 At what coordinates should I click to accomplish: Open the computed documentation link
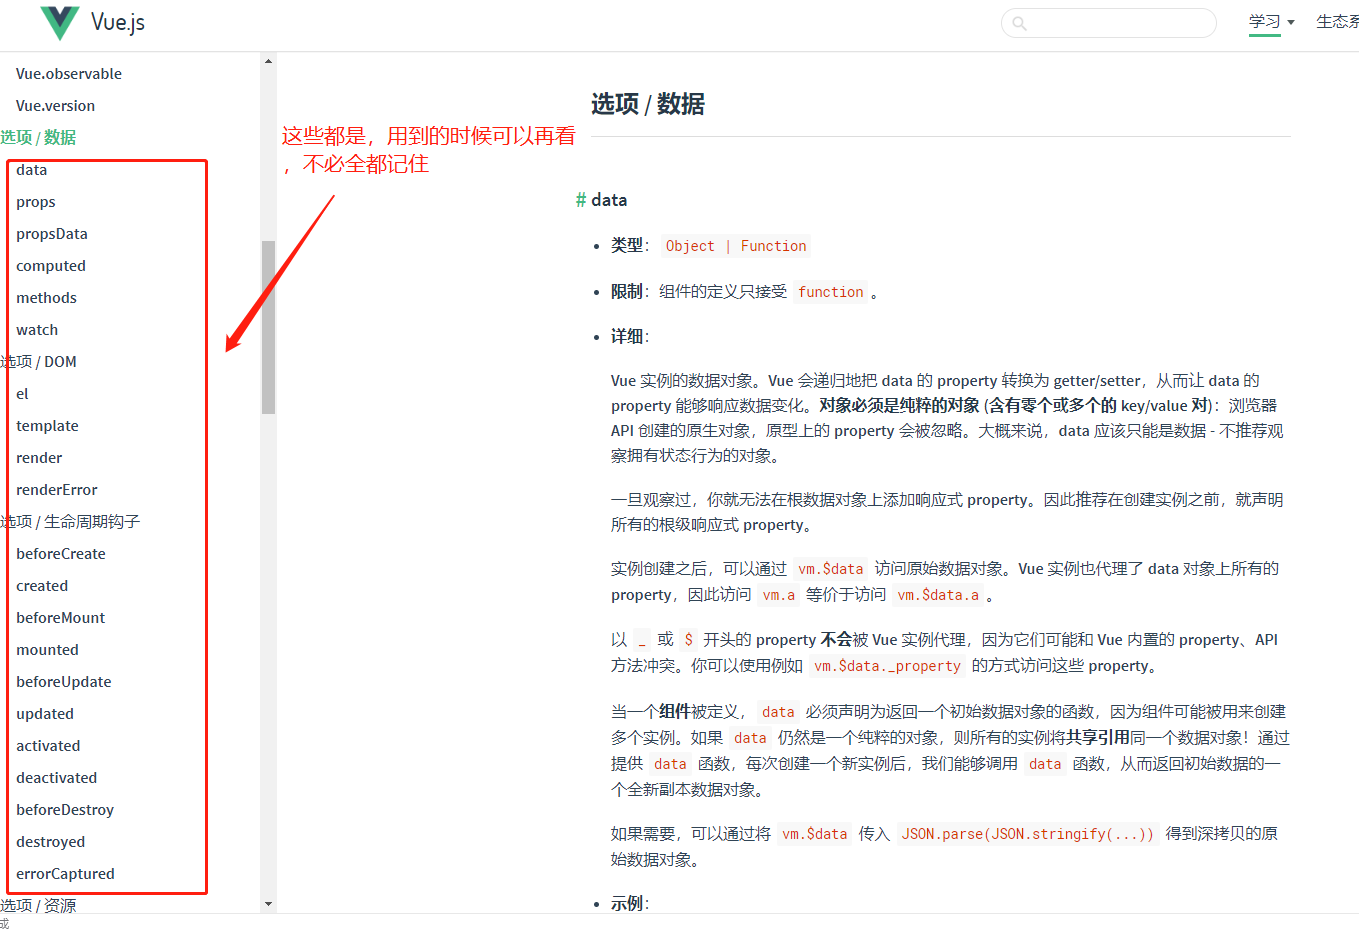point(51,265)
